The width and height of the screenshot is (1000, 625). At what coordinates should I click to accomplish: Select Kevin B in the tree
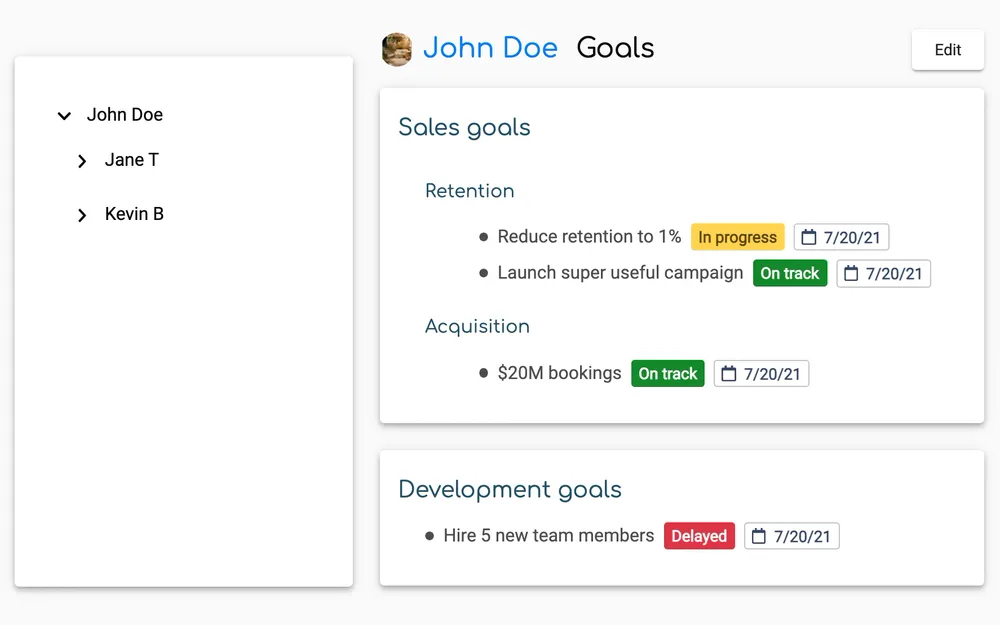click(x=134, y=214)
